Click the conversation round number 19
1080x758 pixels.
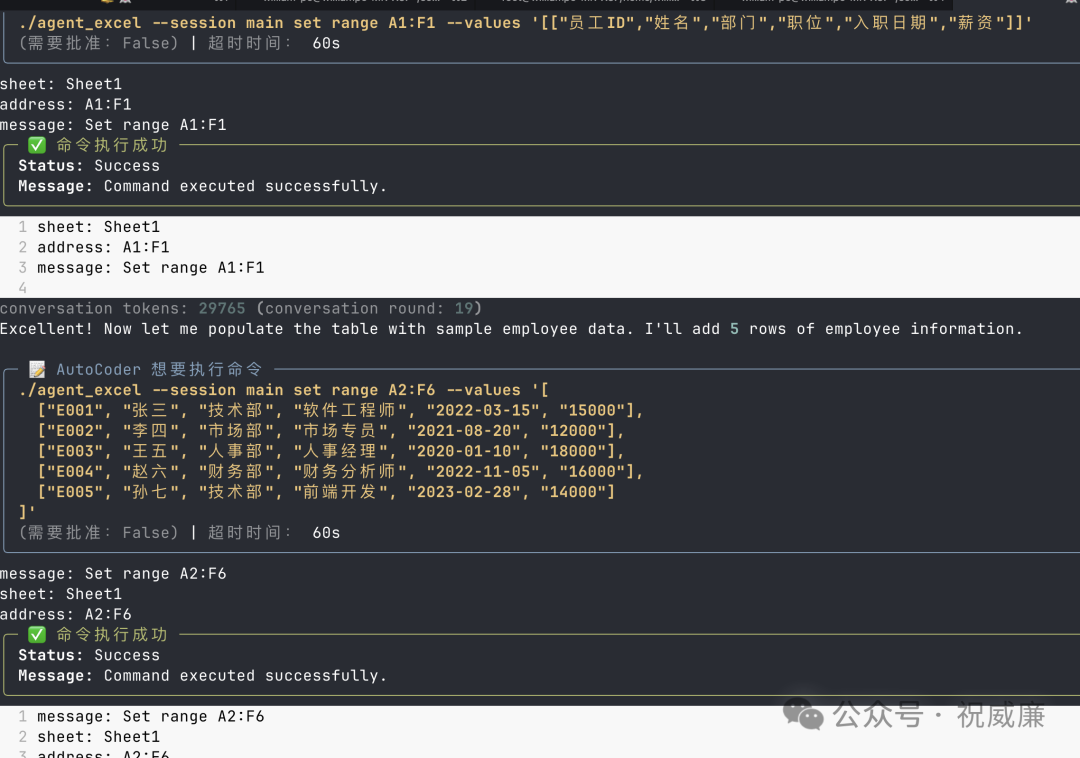click(463, 308)
